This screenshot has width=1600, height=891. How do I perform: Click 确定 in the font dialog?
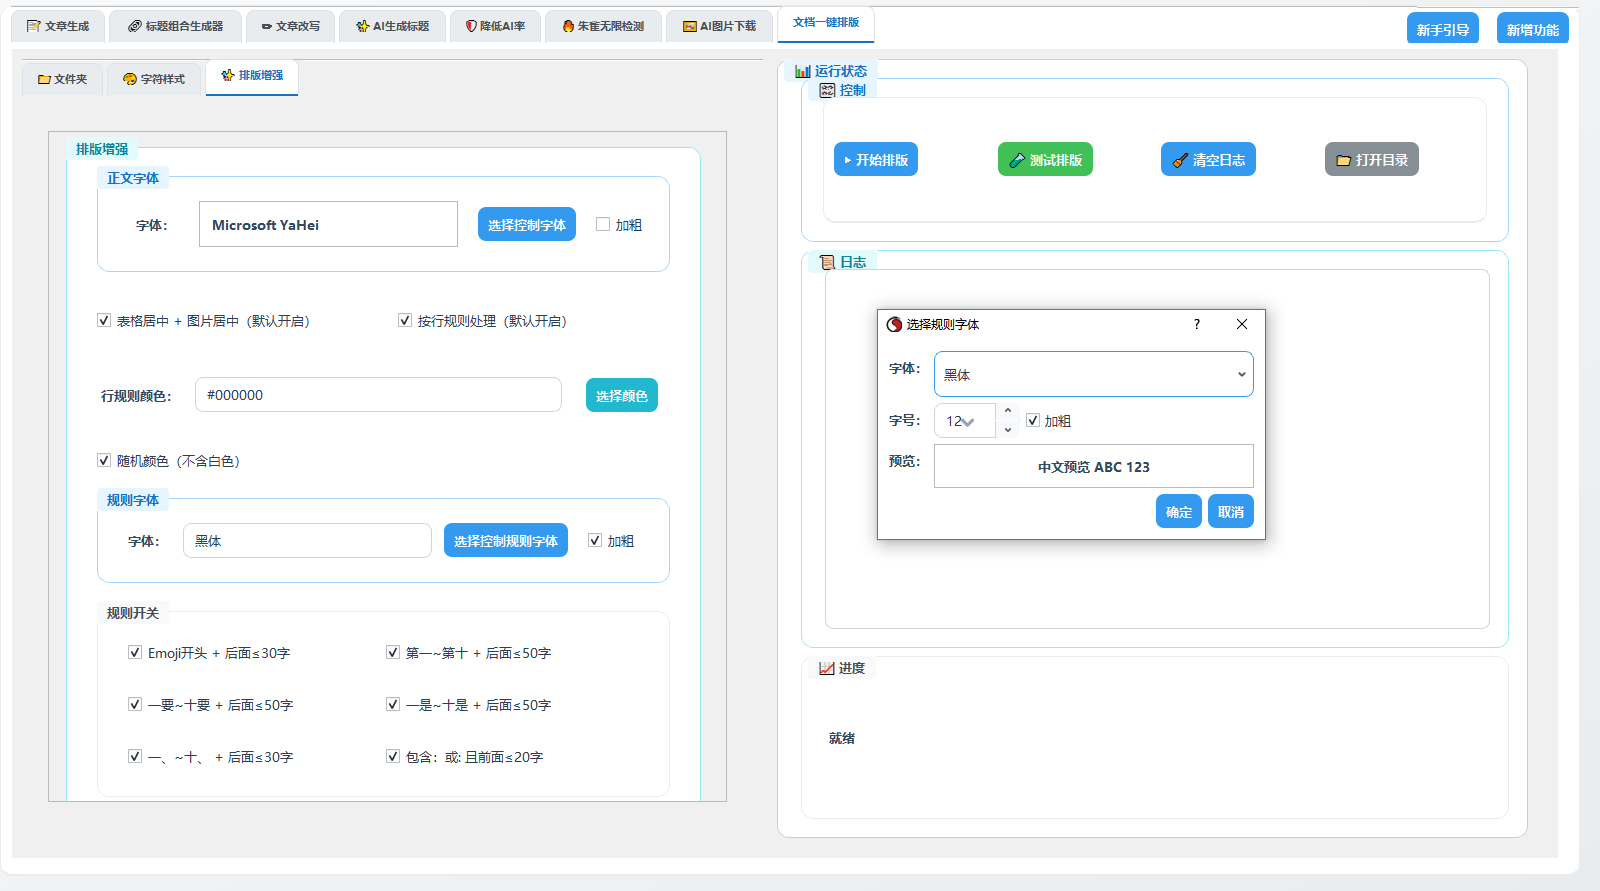click(x=1178, y=512)
